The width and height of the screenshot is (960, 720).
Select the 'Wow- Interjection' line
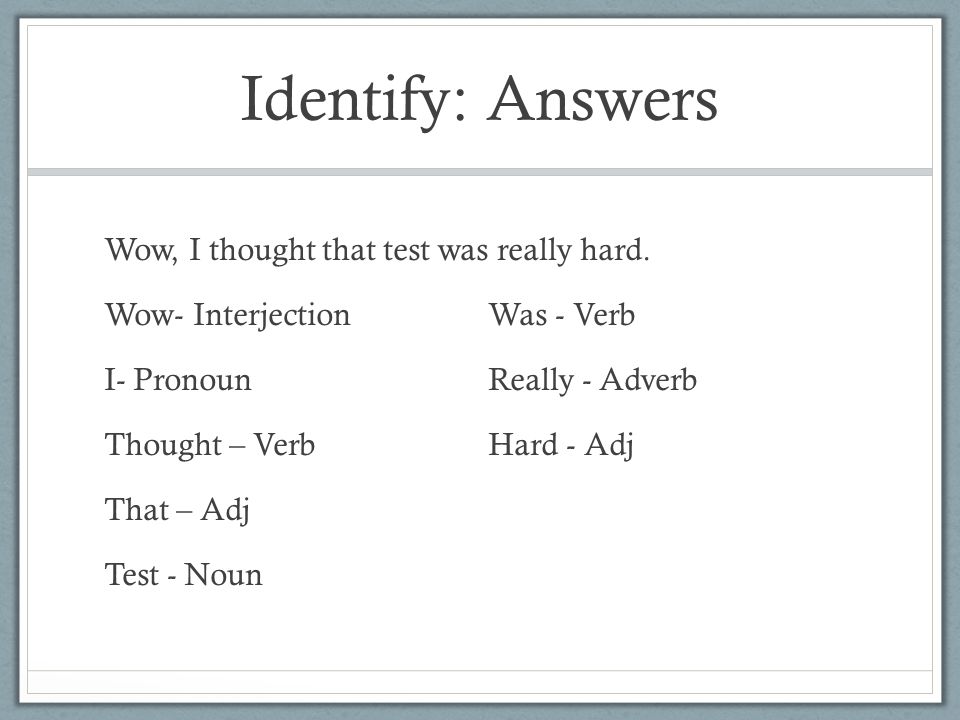point(228,316)
